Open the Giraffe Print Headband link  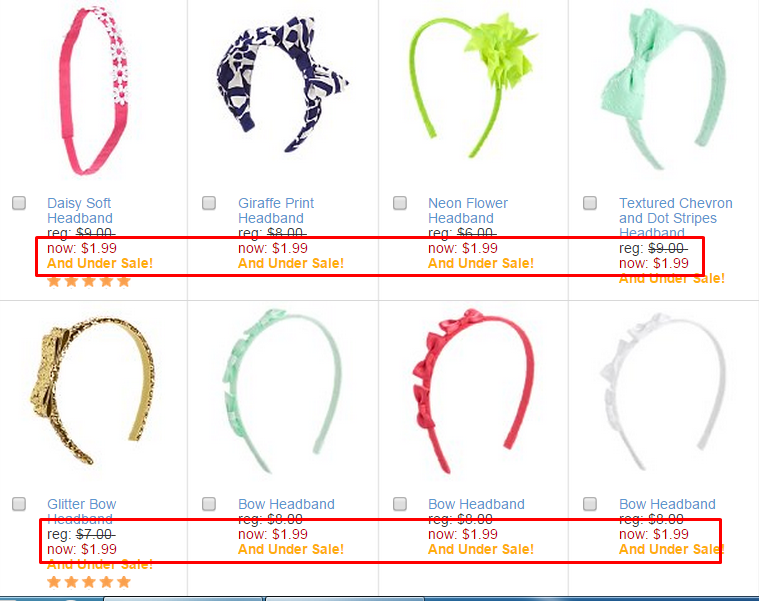point(276,210)
